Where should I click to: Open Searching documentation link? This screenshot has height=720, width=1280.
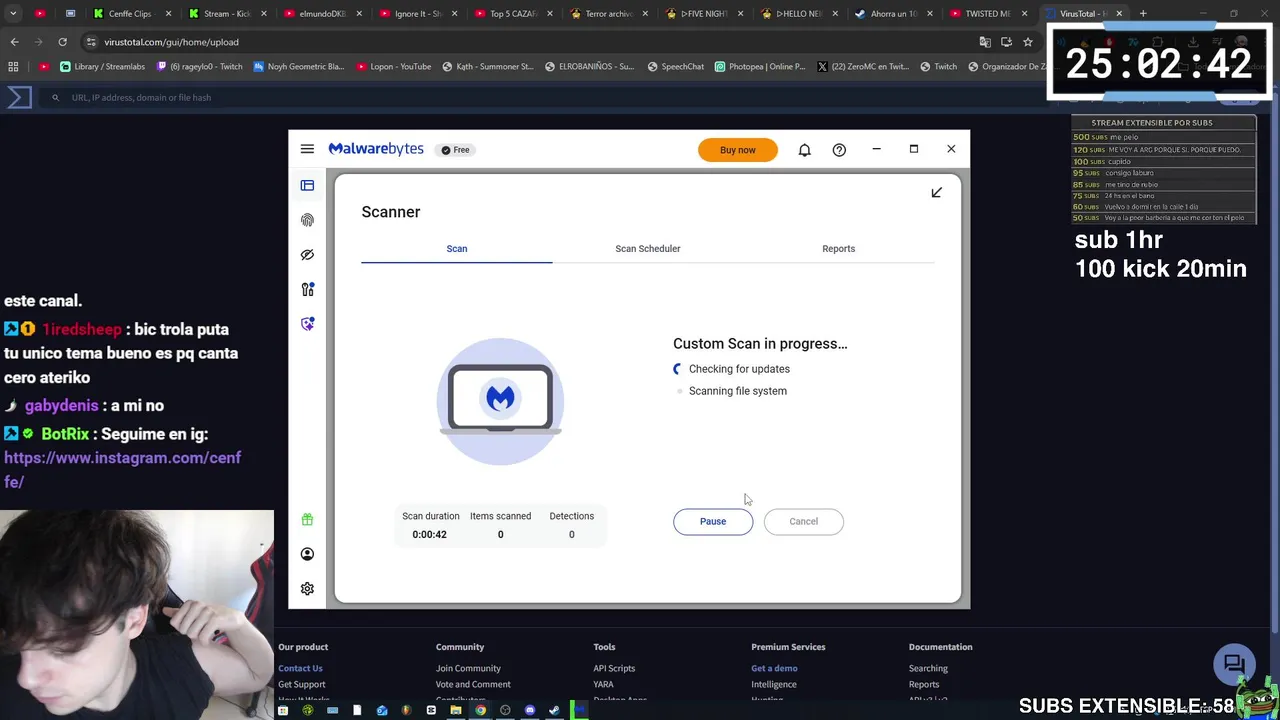928,668
